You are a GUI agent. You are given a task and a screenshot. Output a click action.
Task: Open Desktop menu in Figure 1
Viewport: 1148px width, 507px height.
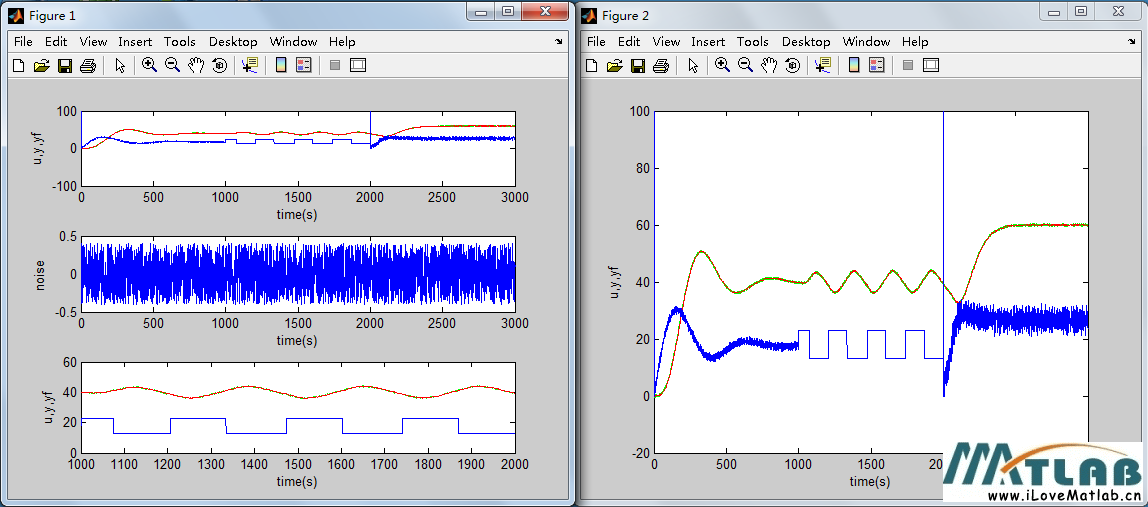[233, 42]
